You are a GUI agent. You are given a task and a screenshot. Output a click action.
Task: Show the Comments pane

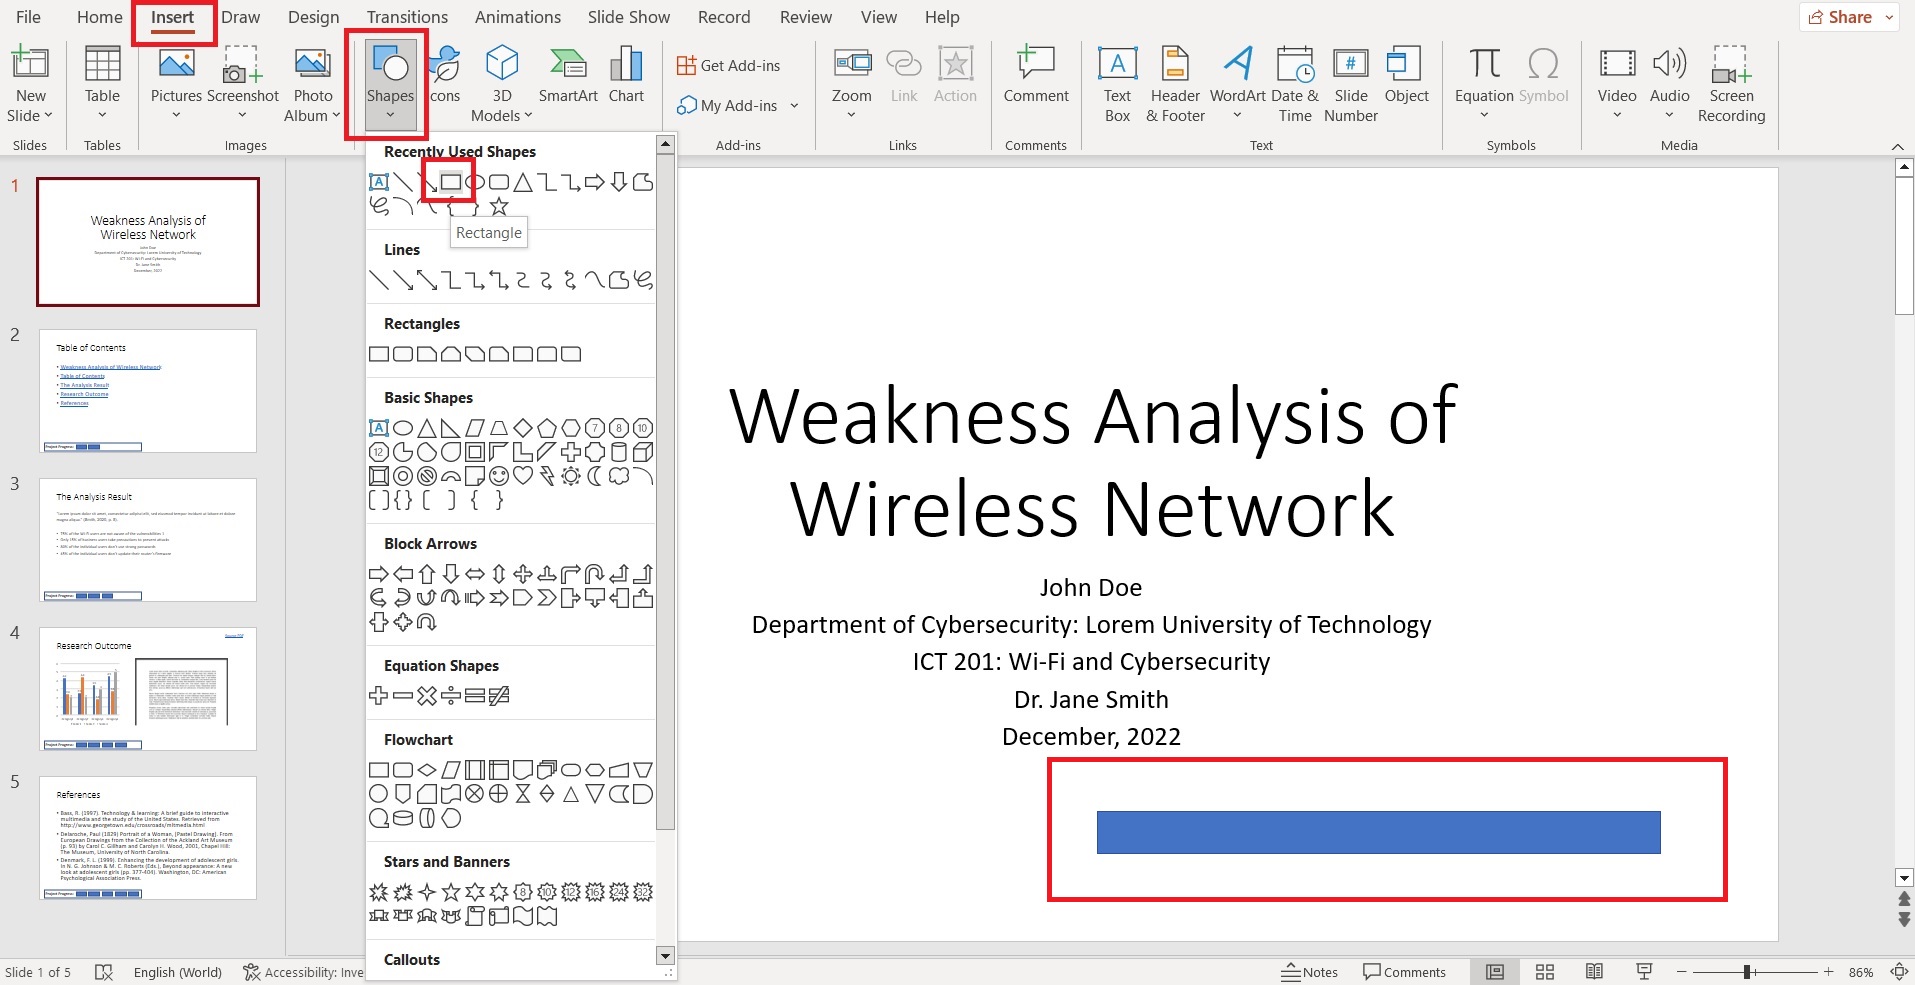[1405, 971]
